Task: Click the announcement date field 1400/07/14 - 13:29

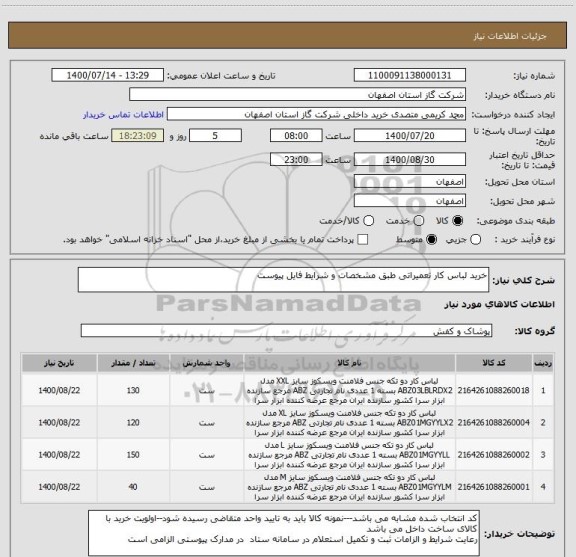Action: pyautogui.click(x=108, y=75)
